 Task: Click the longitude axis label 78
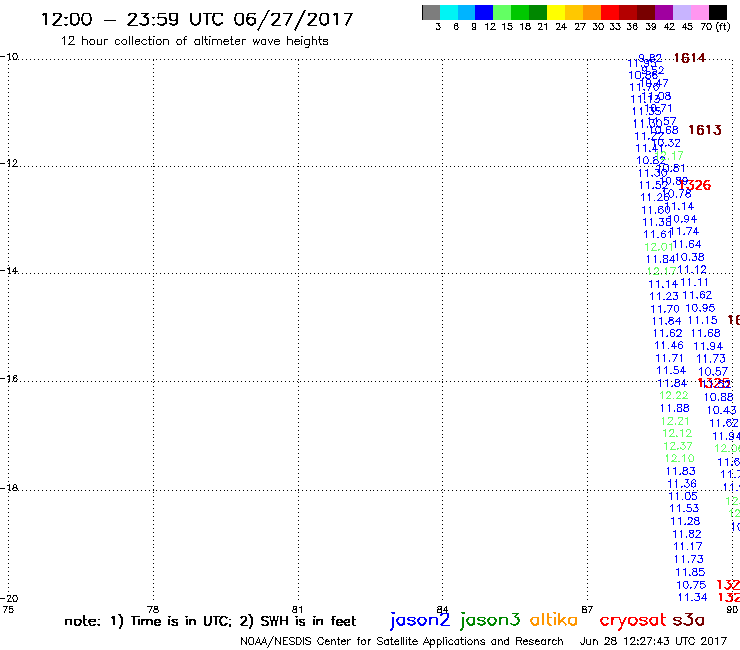153,609
